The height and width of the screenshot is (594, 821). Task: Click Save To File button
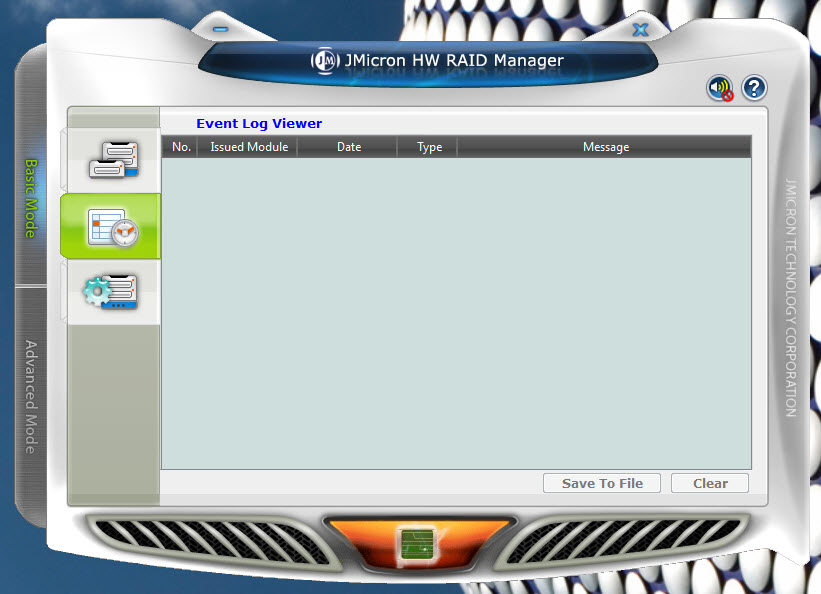pos(602,483)
